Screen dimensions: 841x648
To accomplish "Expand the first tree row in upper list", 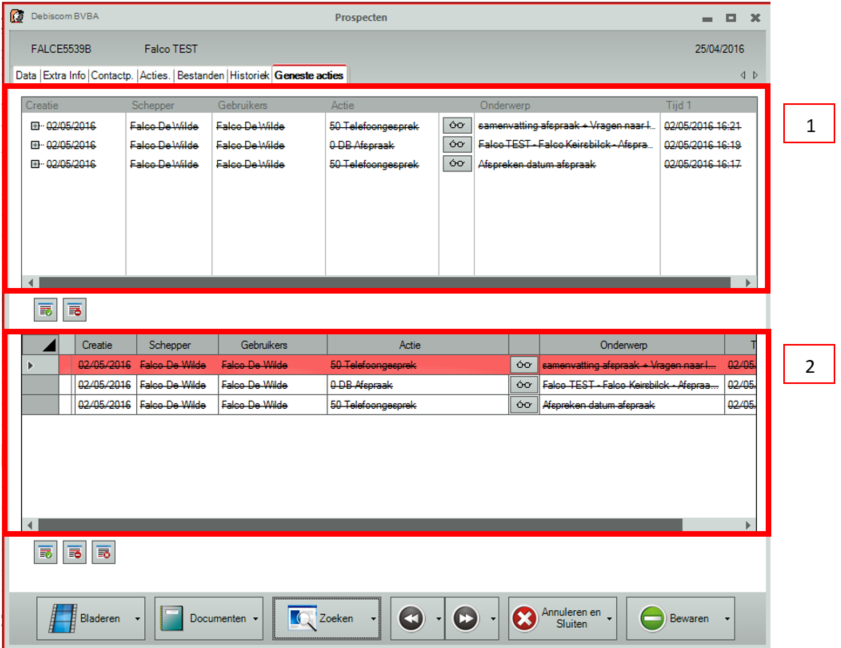I will tap(35, 126).
